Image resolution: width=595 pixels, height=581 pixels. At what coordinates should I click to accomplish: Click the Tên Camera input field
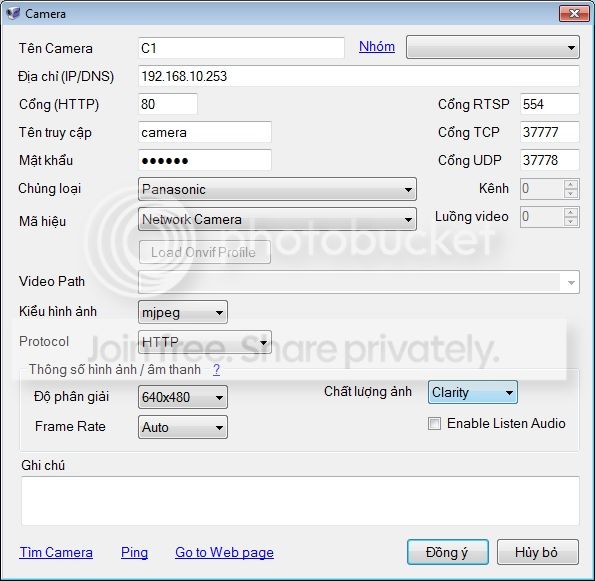tap(241, 48)
